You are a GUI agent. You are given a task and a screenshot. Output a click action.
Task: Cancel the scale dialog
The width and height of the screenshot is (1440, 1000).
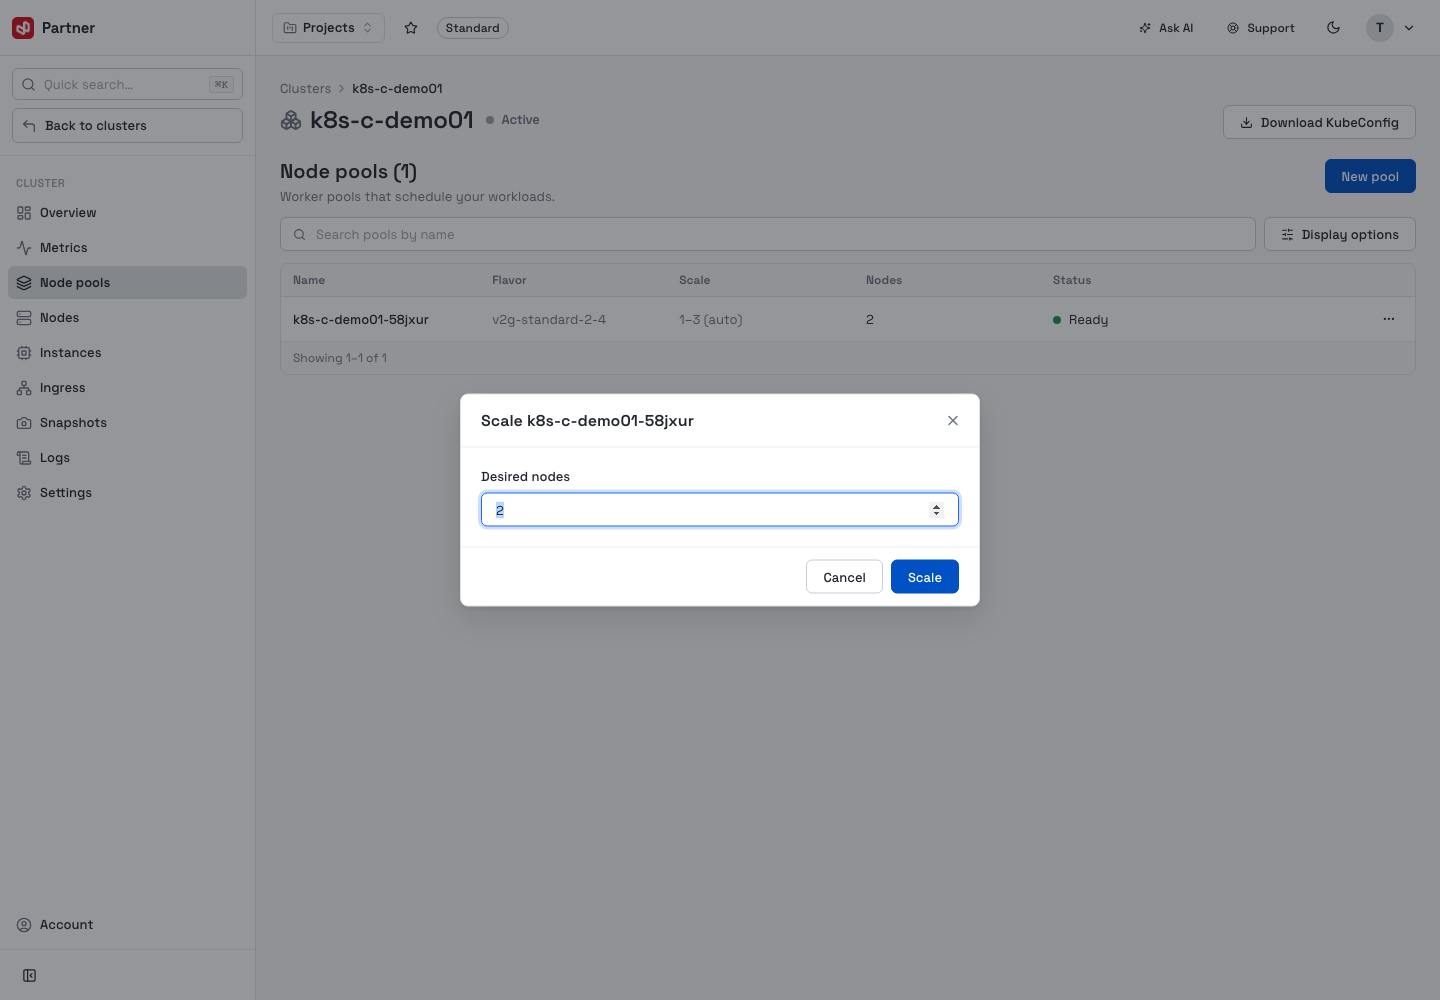pyautogui.click(x=844, y=577)
